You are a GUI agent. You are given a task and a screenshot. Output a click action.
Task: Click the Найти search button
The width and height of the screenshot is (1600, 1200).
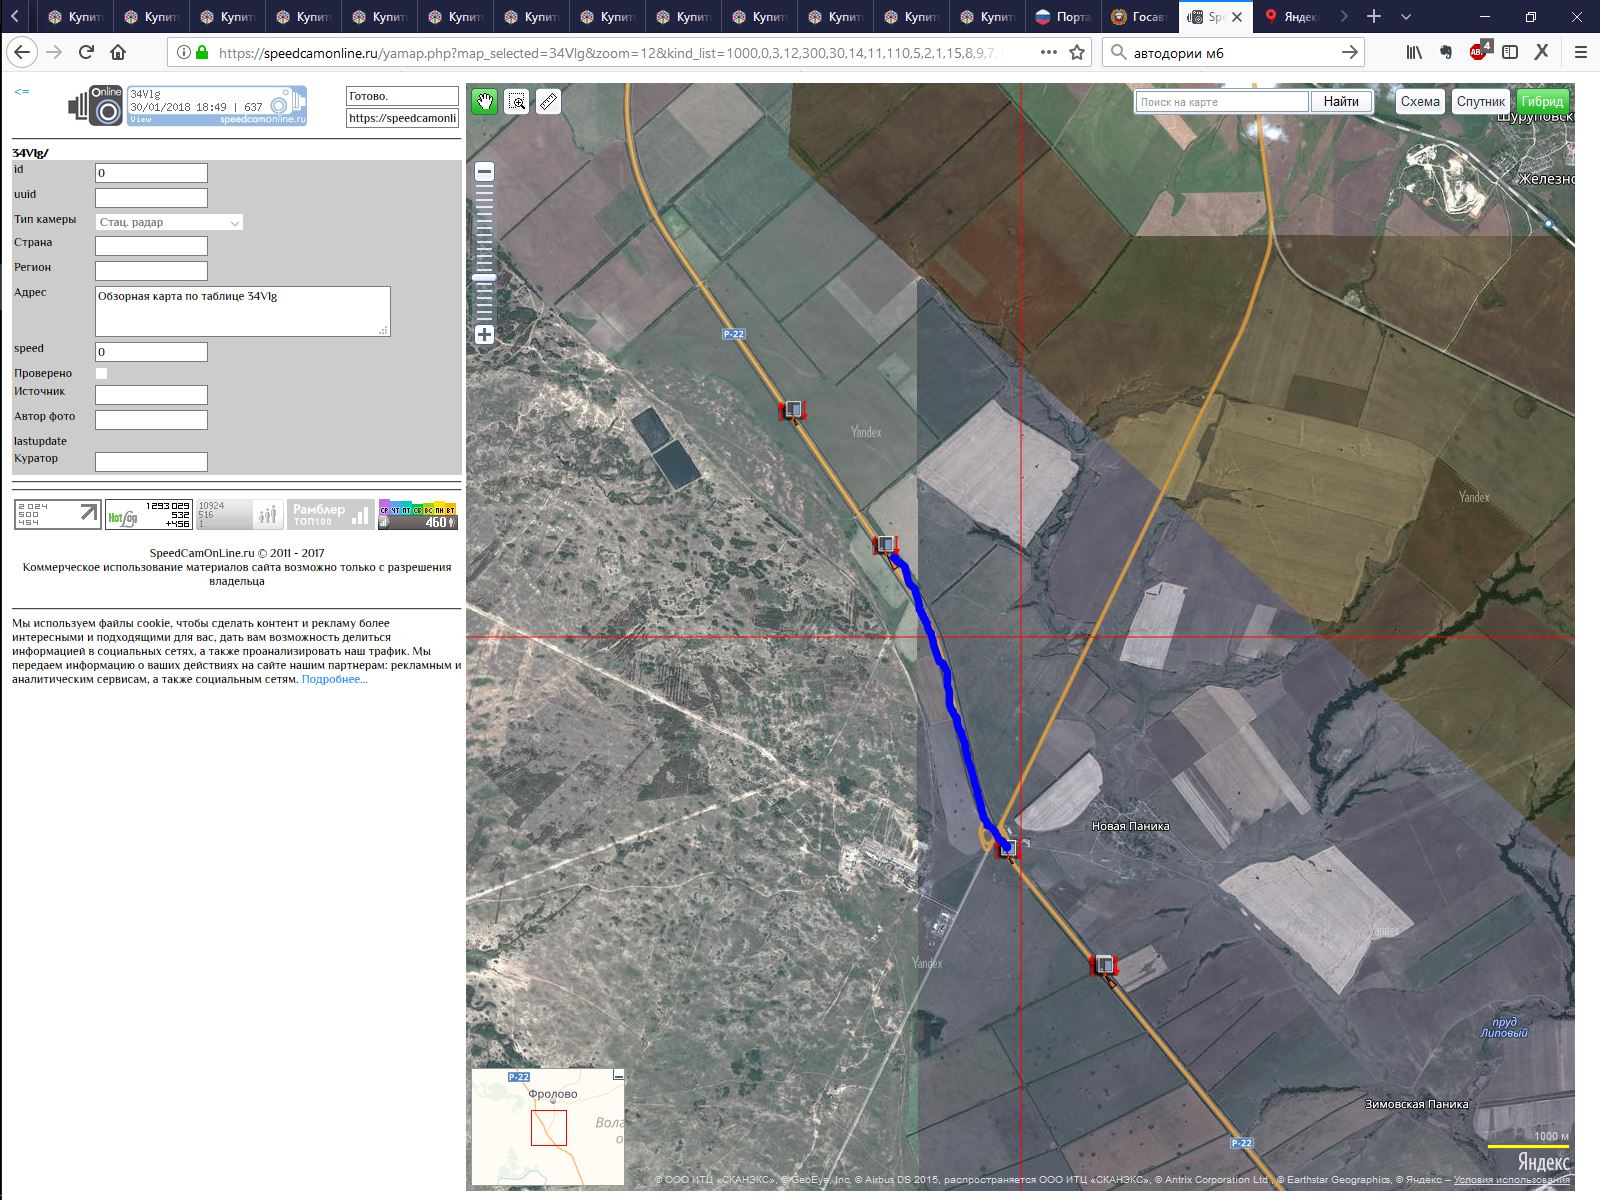click(x=1341, y=102)
